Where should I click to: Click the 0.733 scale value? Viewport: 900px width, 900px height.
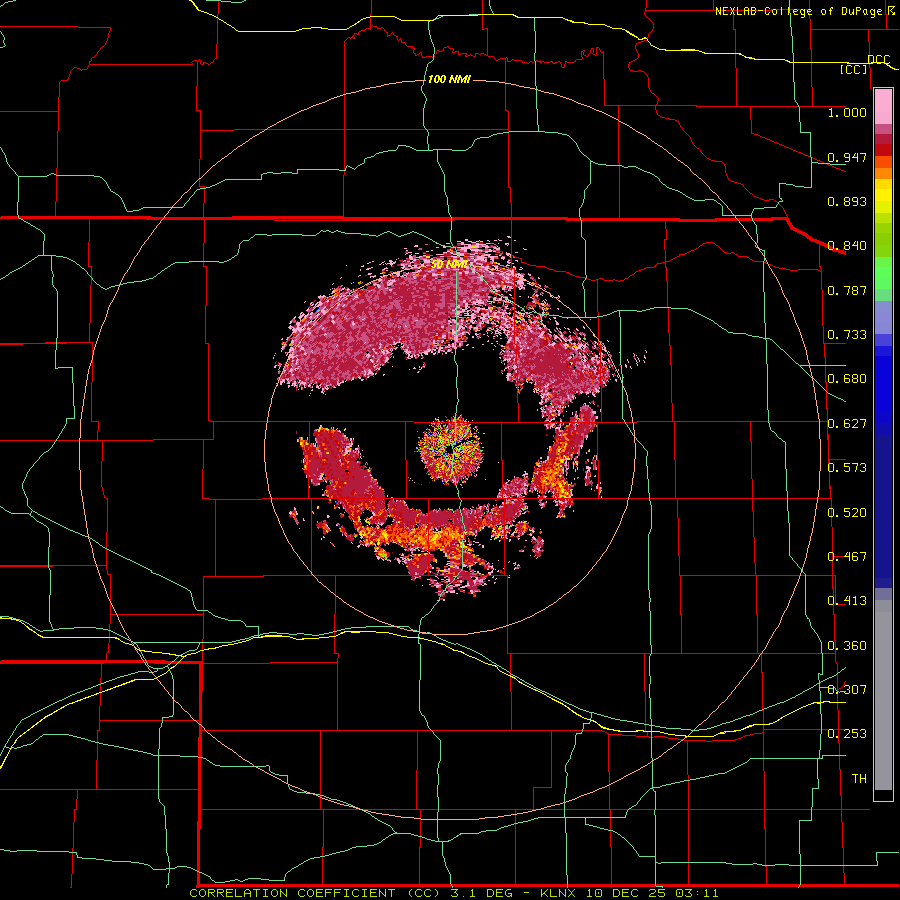847,335
